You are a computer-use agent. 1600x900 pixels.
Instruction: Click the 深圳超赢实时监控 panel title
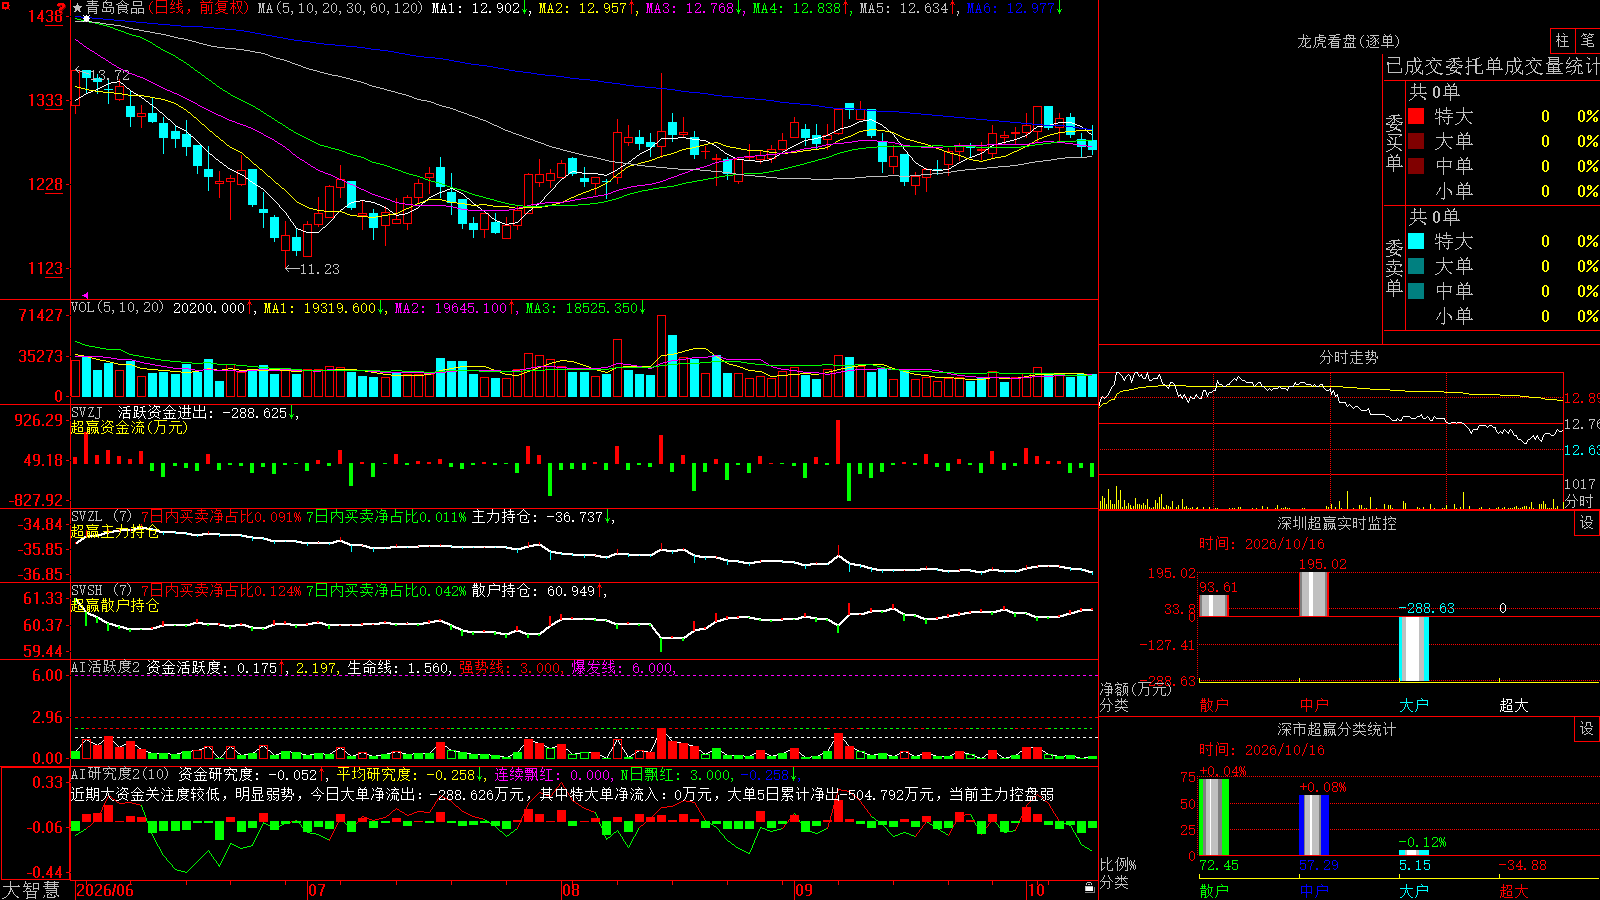[1336, 523]
